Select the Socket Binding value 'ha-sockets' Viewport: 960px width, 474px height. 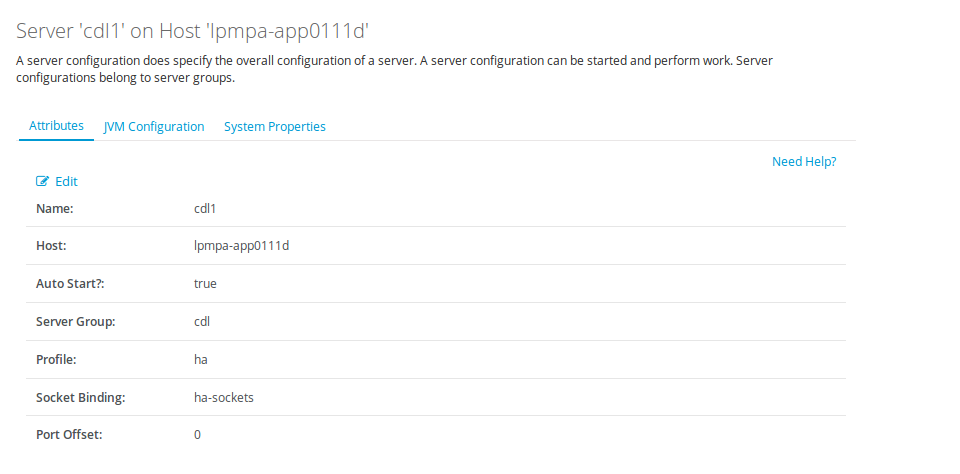224,397
